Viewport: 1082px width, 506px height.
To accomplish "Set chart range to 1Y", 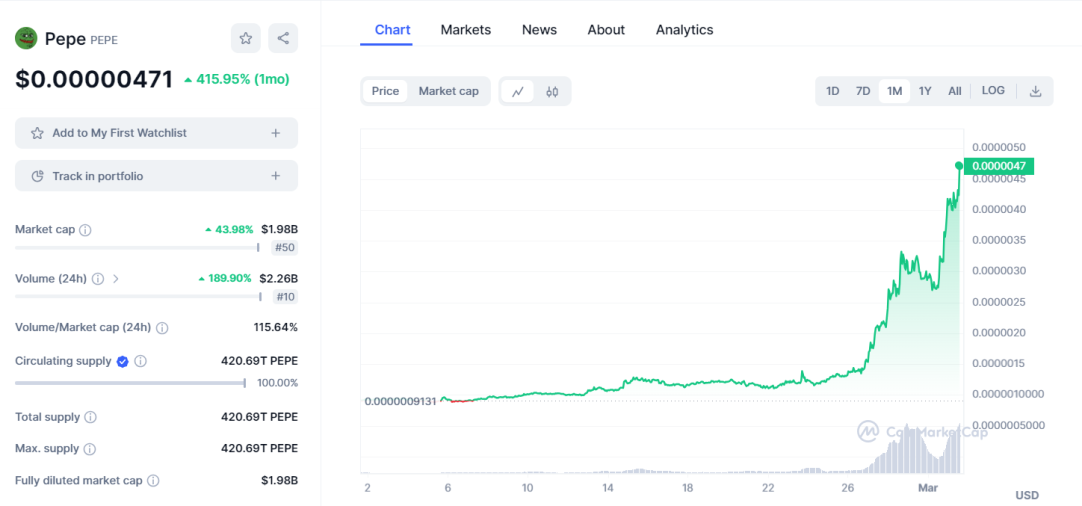I will [x=925, y=91].
